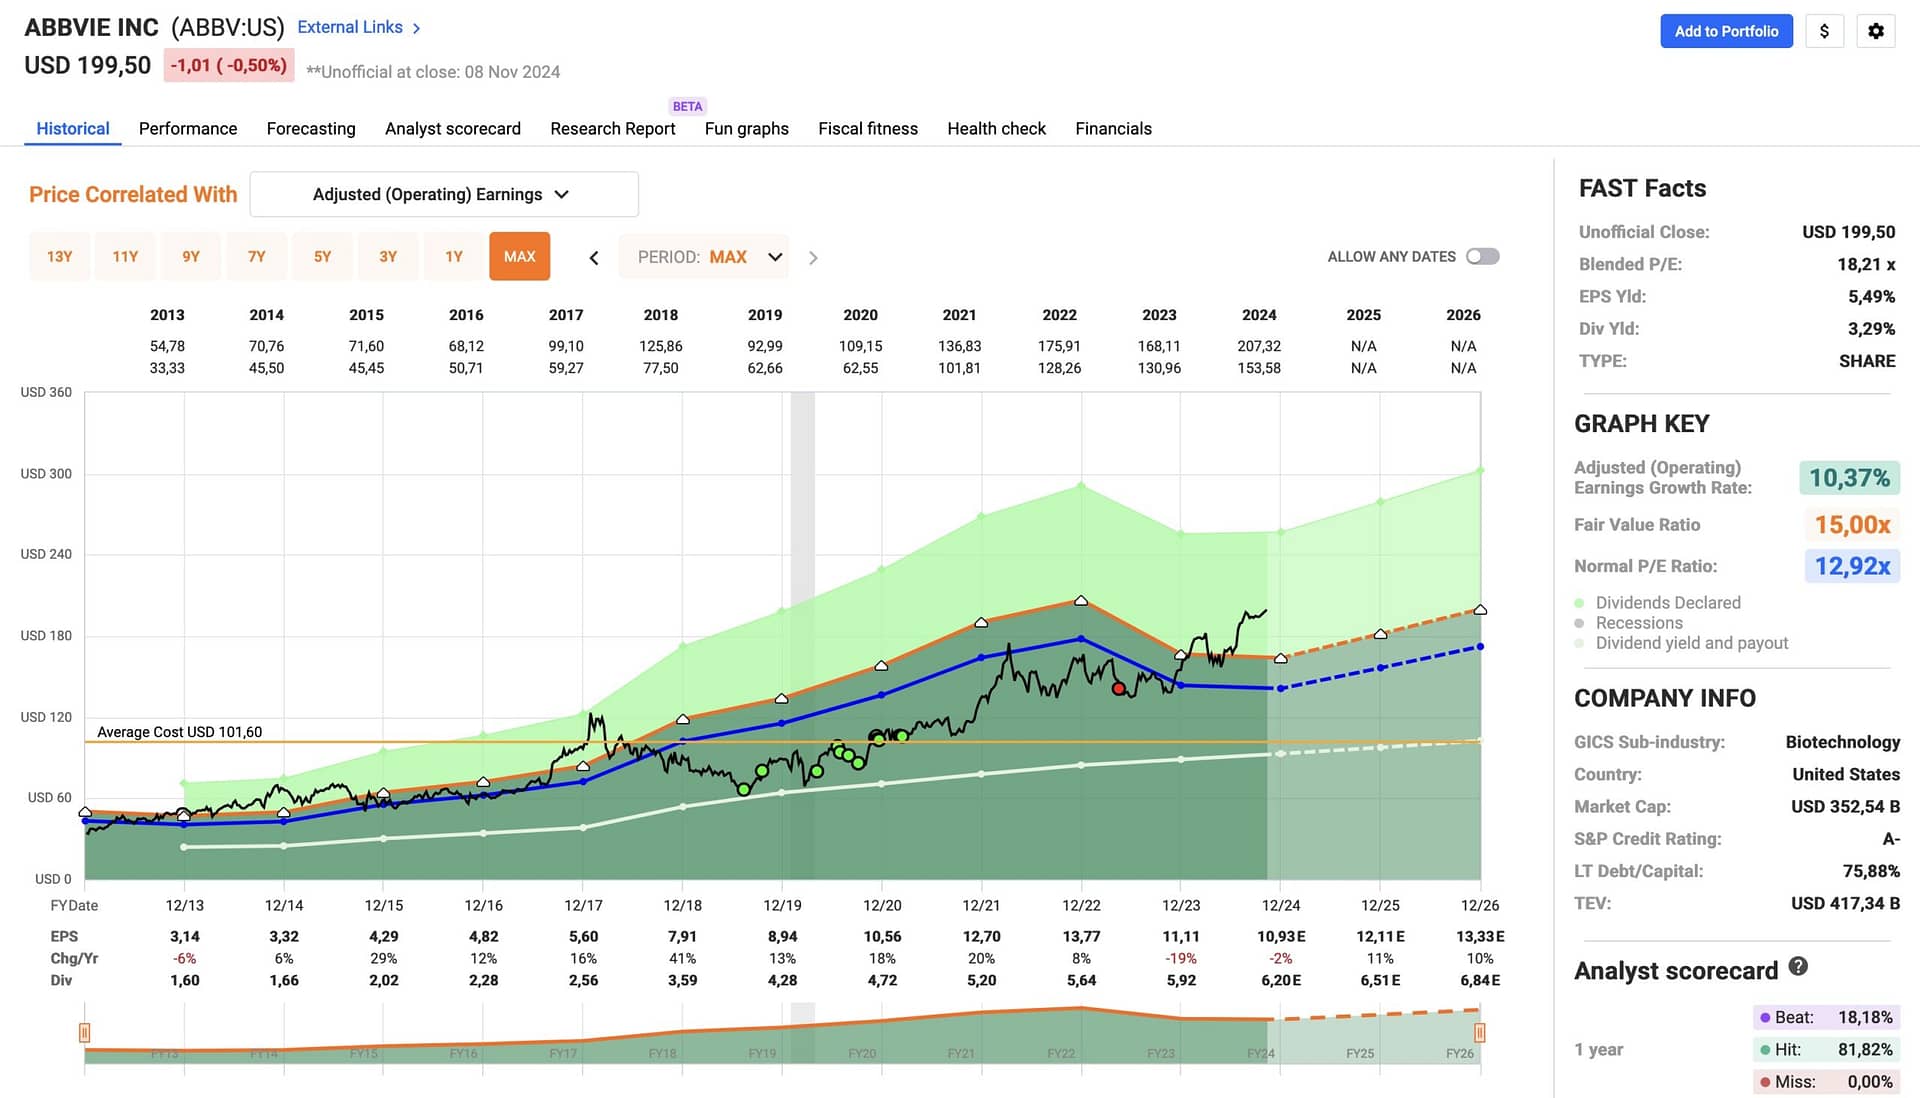This screenshot has height=1098, width=1920.
Task: Select the 9Y time range
Action: pos(191,257)
